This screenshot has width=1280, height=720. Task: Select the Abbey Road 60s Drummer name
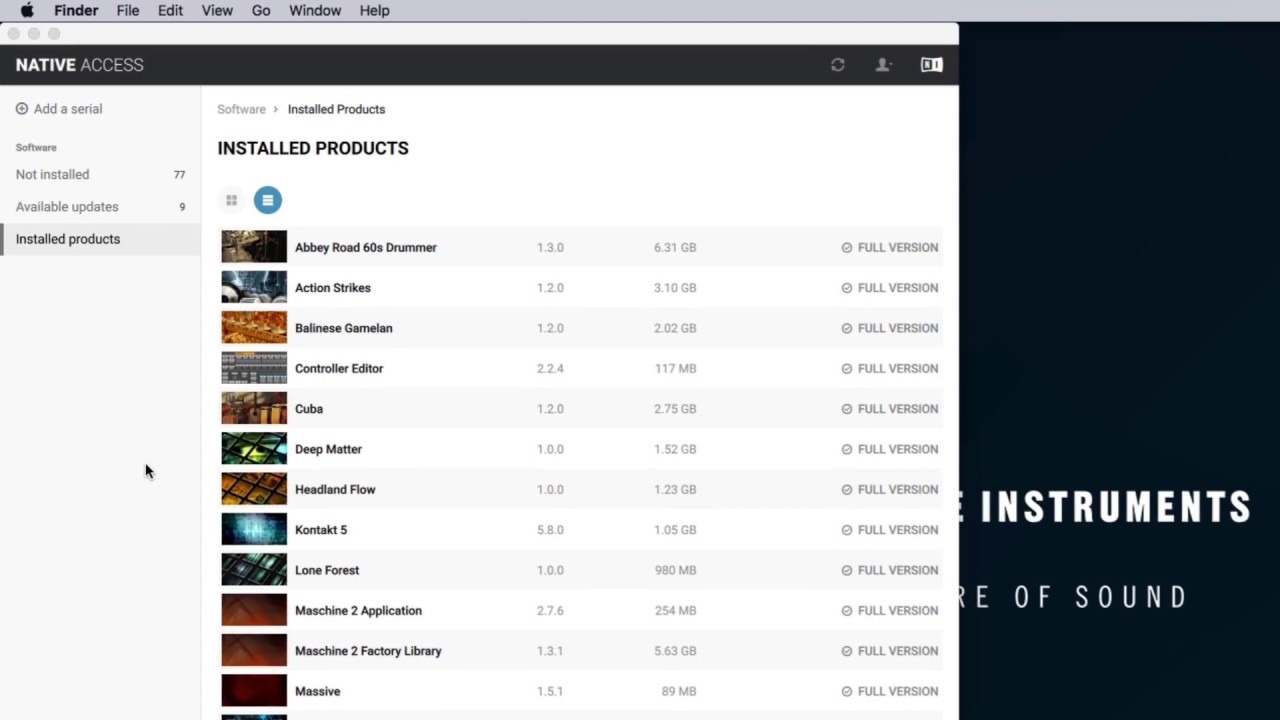366,247
